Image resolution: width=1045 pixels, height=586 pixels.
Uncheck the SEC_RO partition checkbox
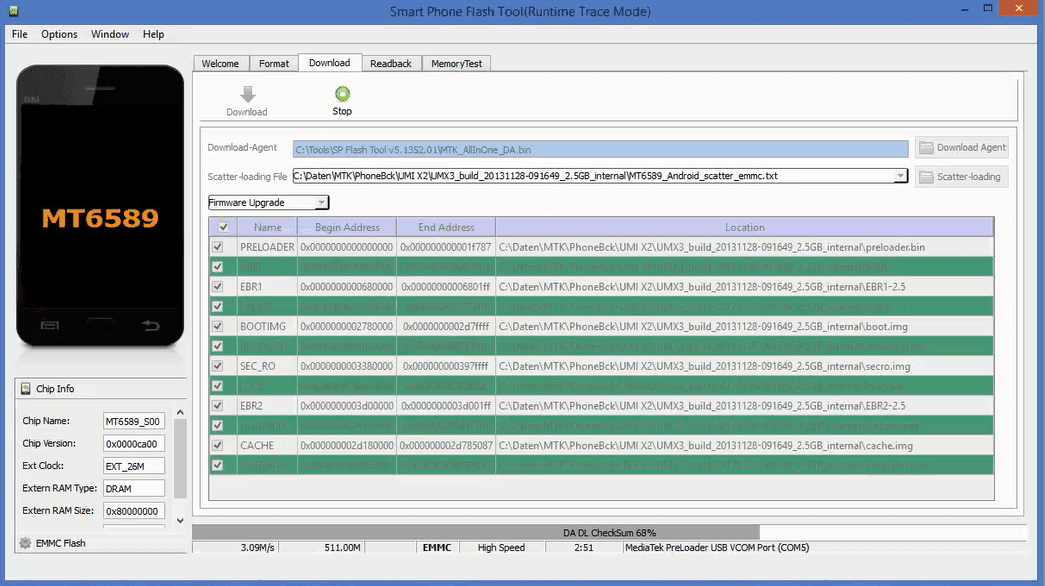(x=217, y=366)
